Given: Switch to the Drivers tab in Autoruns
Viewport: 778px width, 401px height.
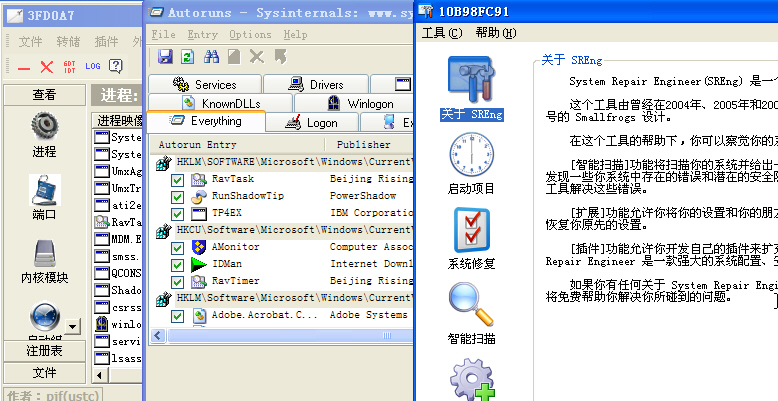Looking at the screenshot, I should [316, 84].
